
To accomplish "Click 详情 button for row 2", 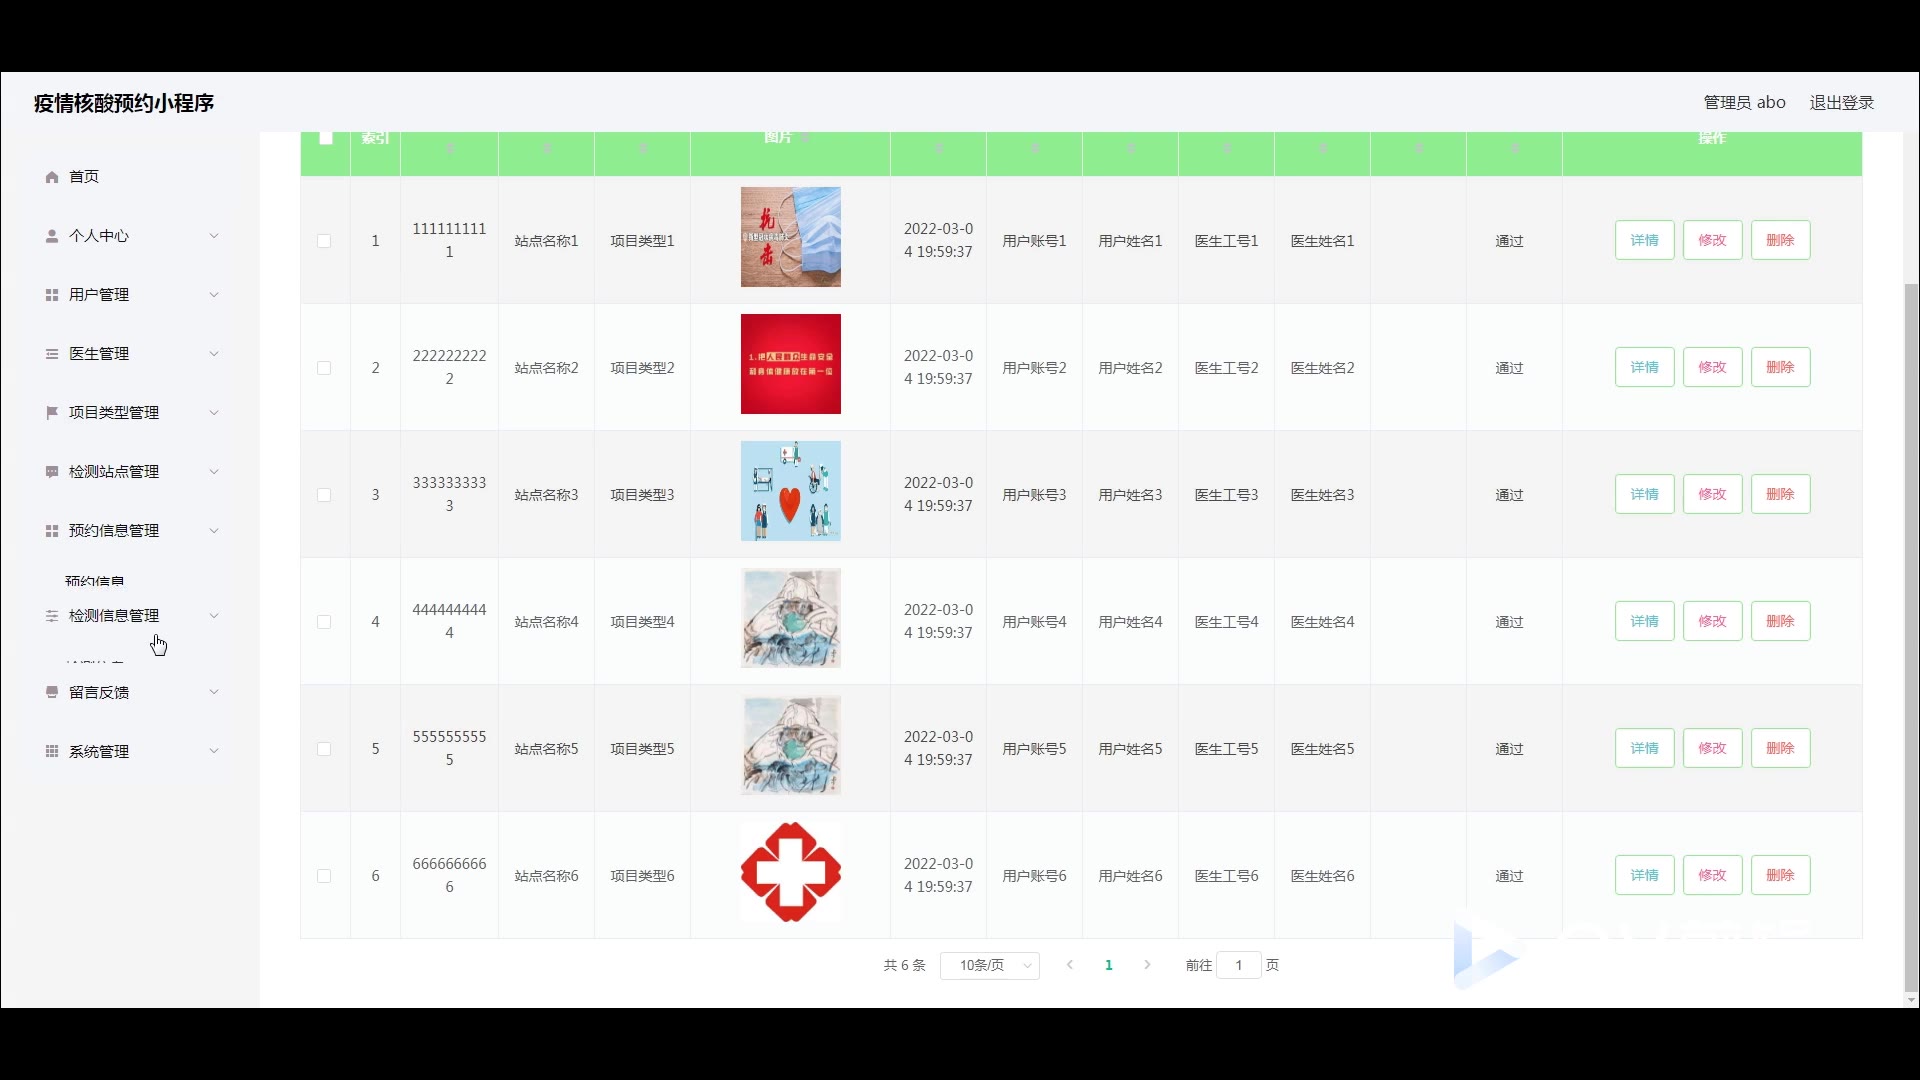I will (x=1644, y=367).
